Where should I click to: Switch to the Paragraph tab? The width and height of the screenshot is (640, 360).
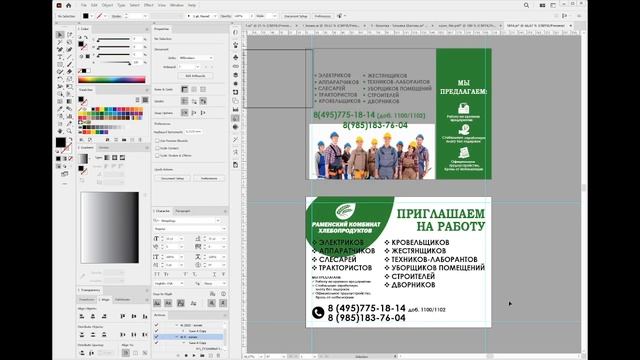pos(182,211)
